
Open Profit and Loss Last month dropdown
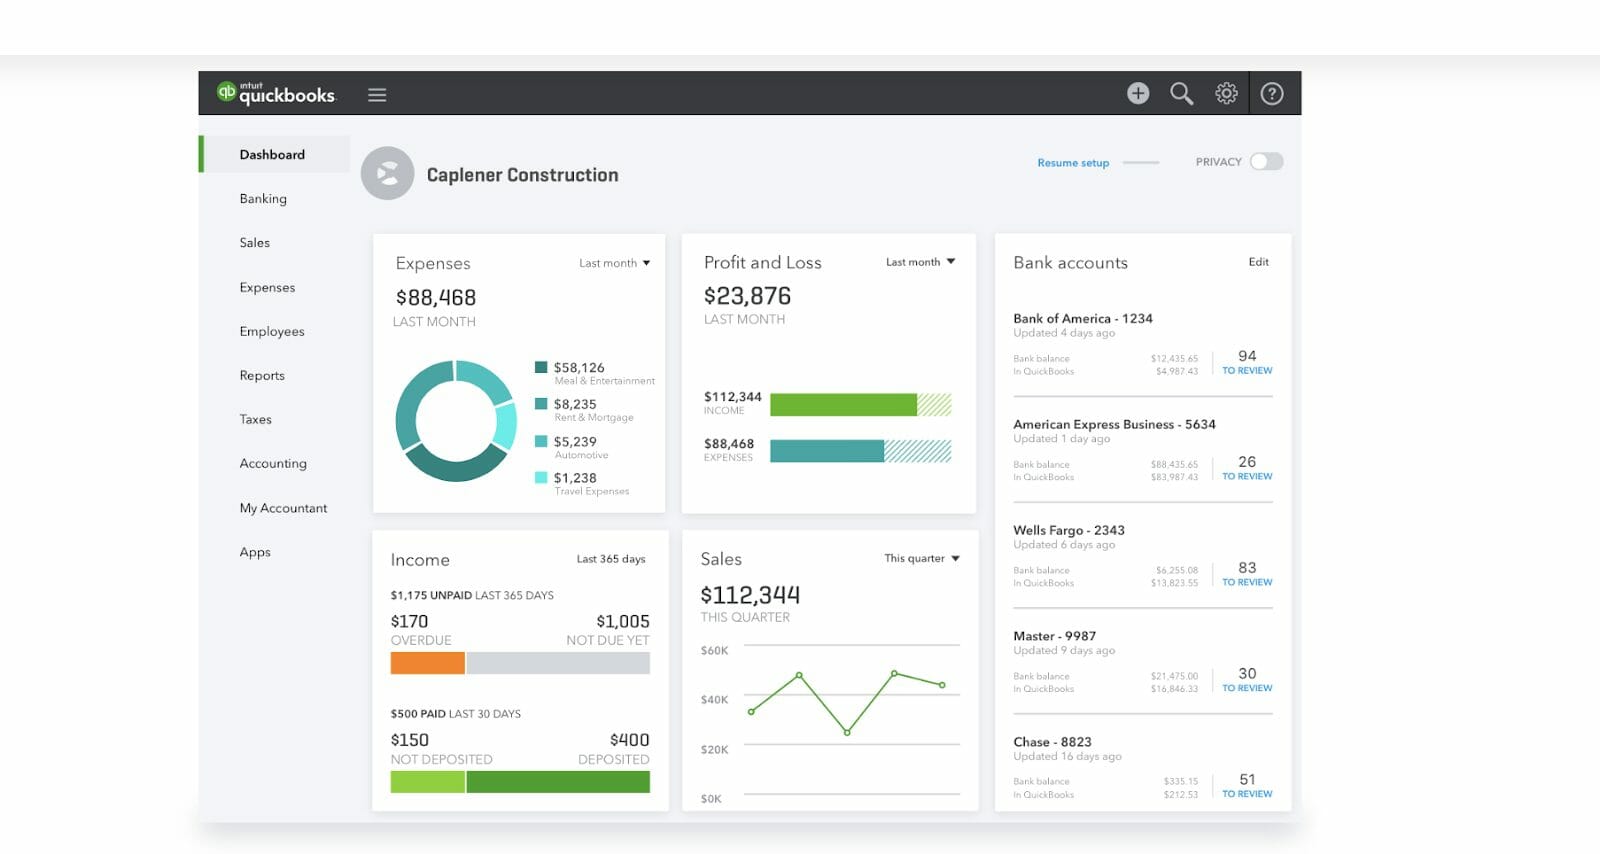click(920, 262)
